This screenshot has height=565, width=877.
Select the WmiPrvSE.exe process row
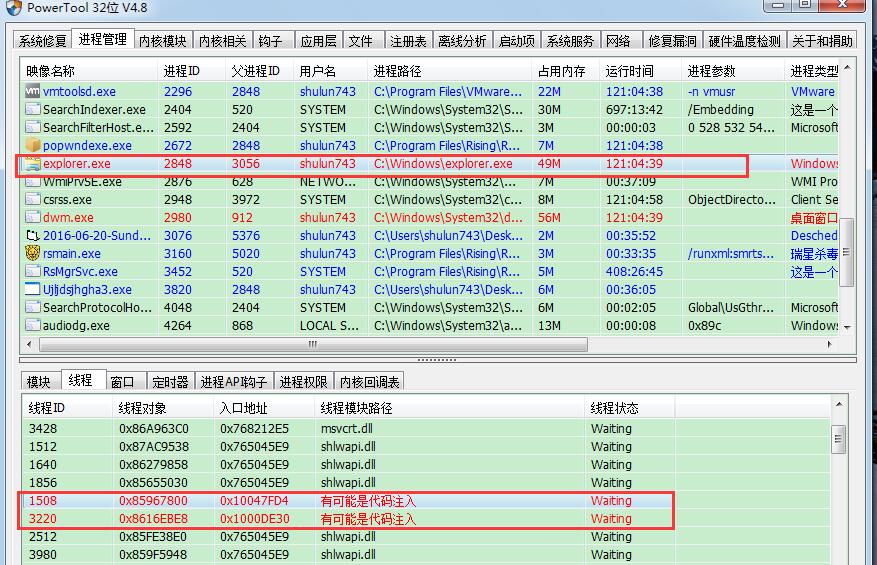coord(430,182)
